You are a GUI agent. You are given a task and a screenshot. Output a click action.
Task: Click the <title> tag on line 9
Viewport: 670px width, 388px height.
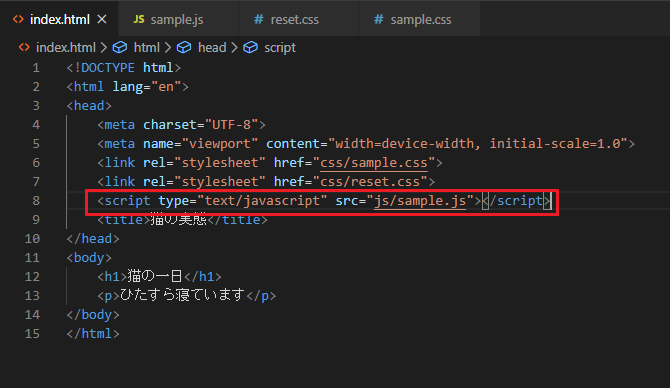pyautogui.click(x=123, y=220)
